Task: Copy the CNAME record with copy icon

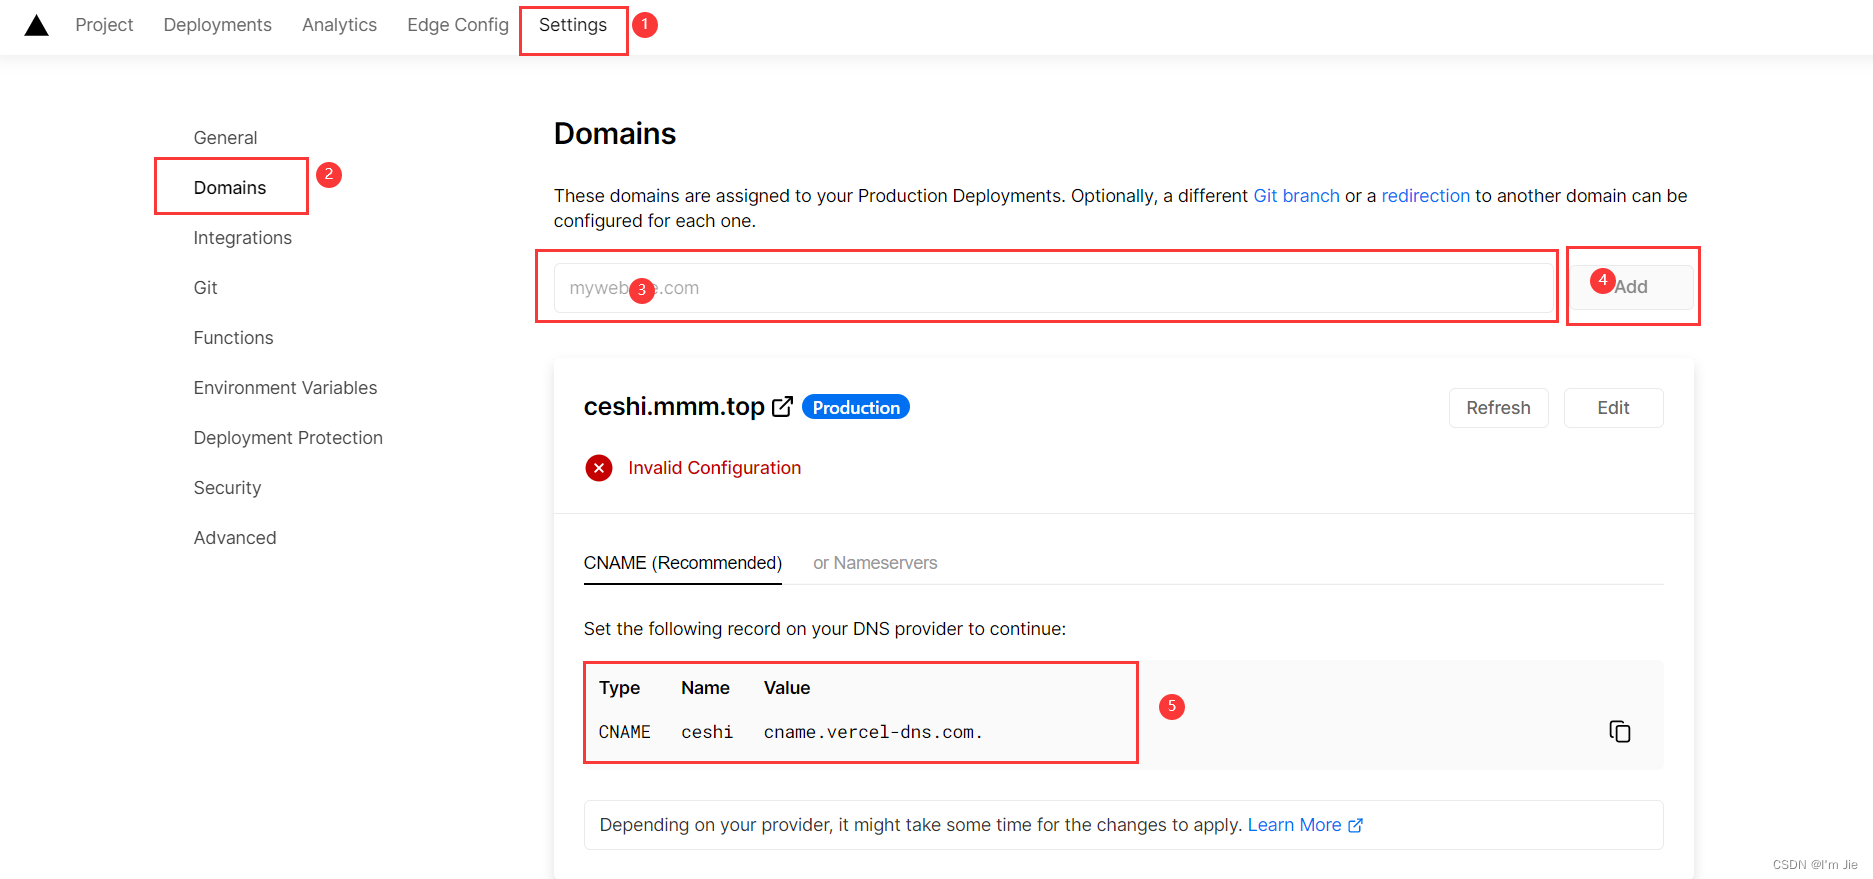Action: (1620, 732)
